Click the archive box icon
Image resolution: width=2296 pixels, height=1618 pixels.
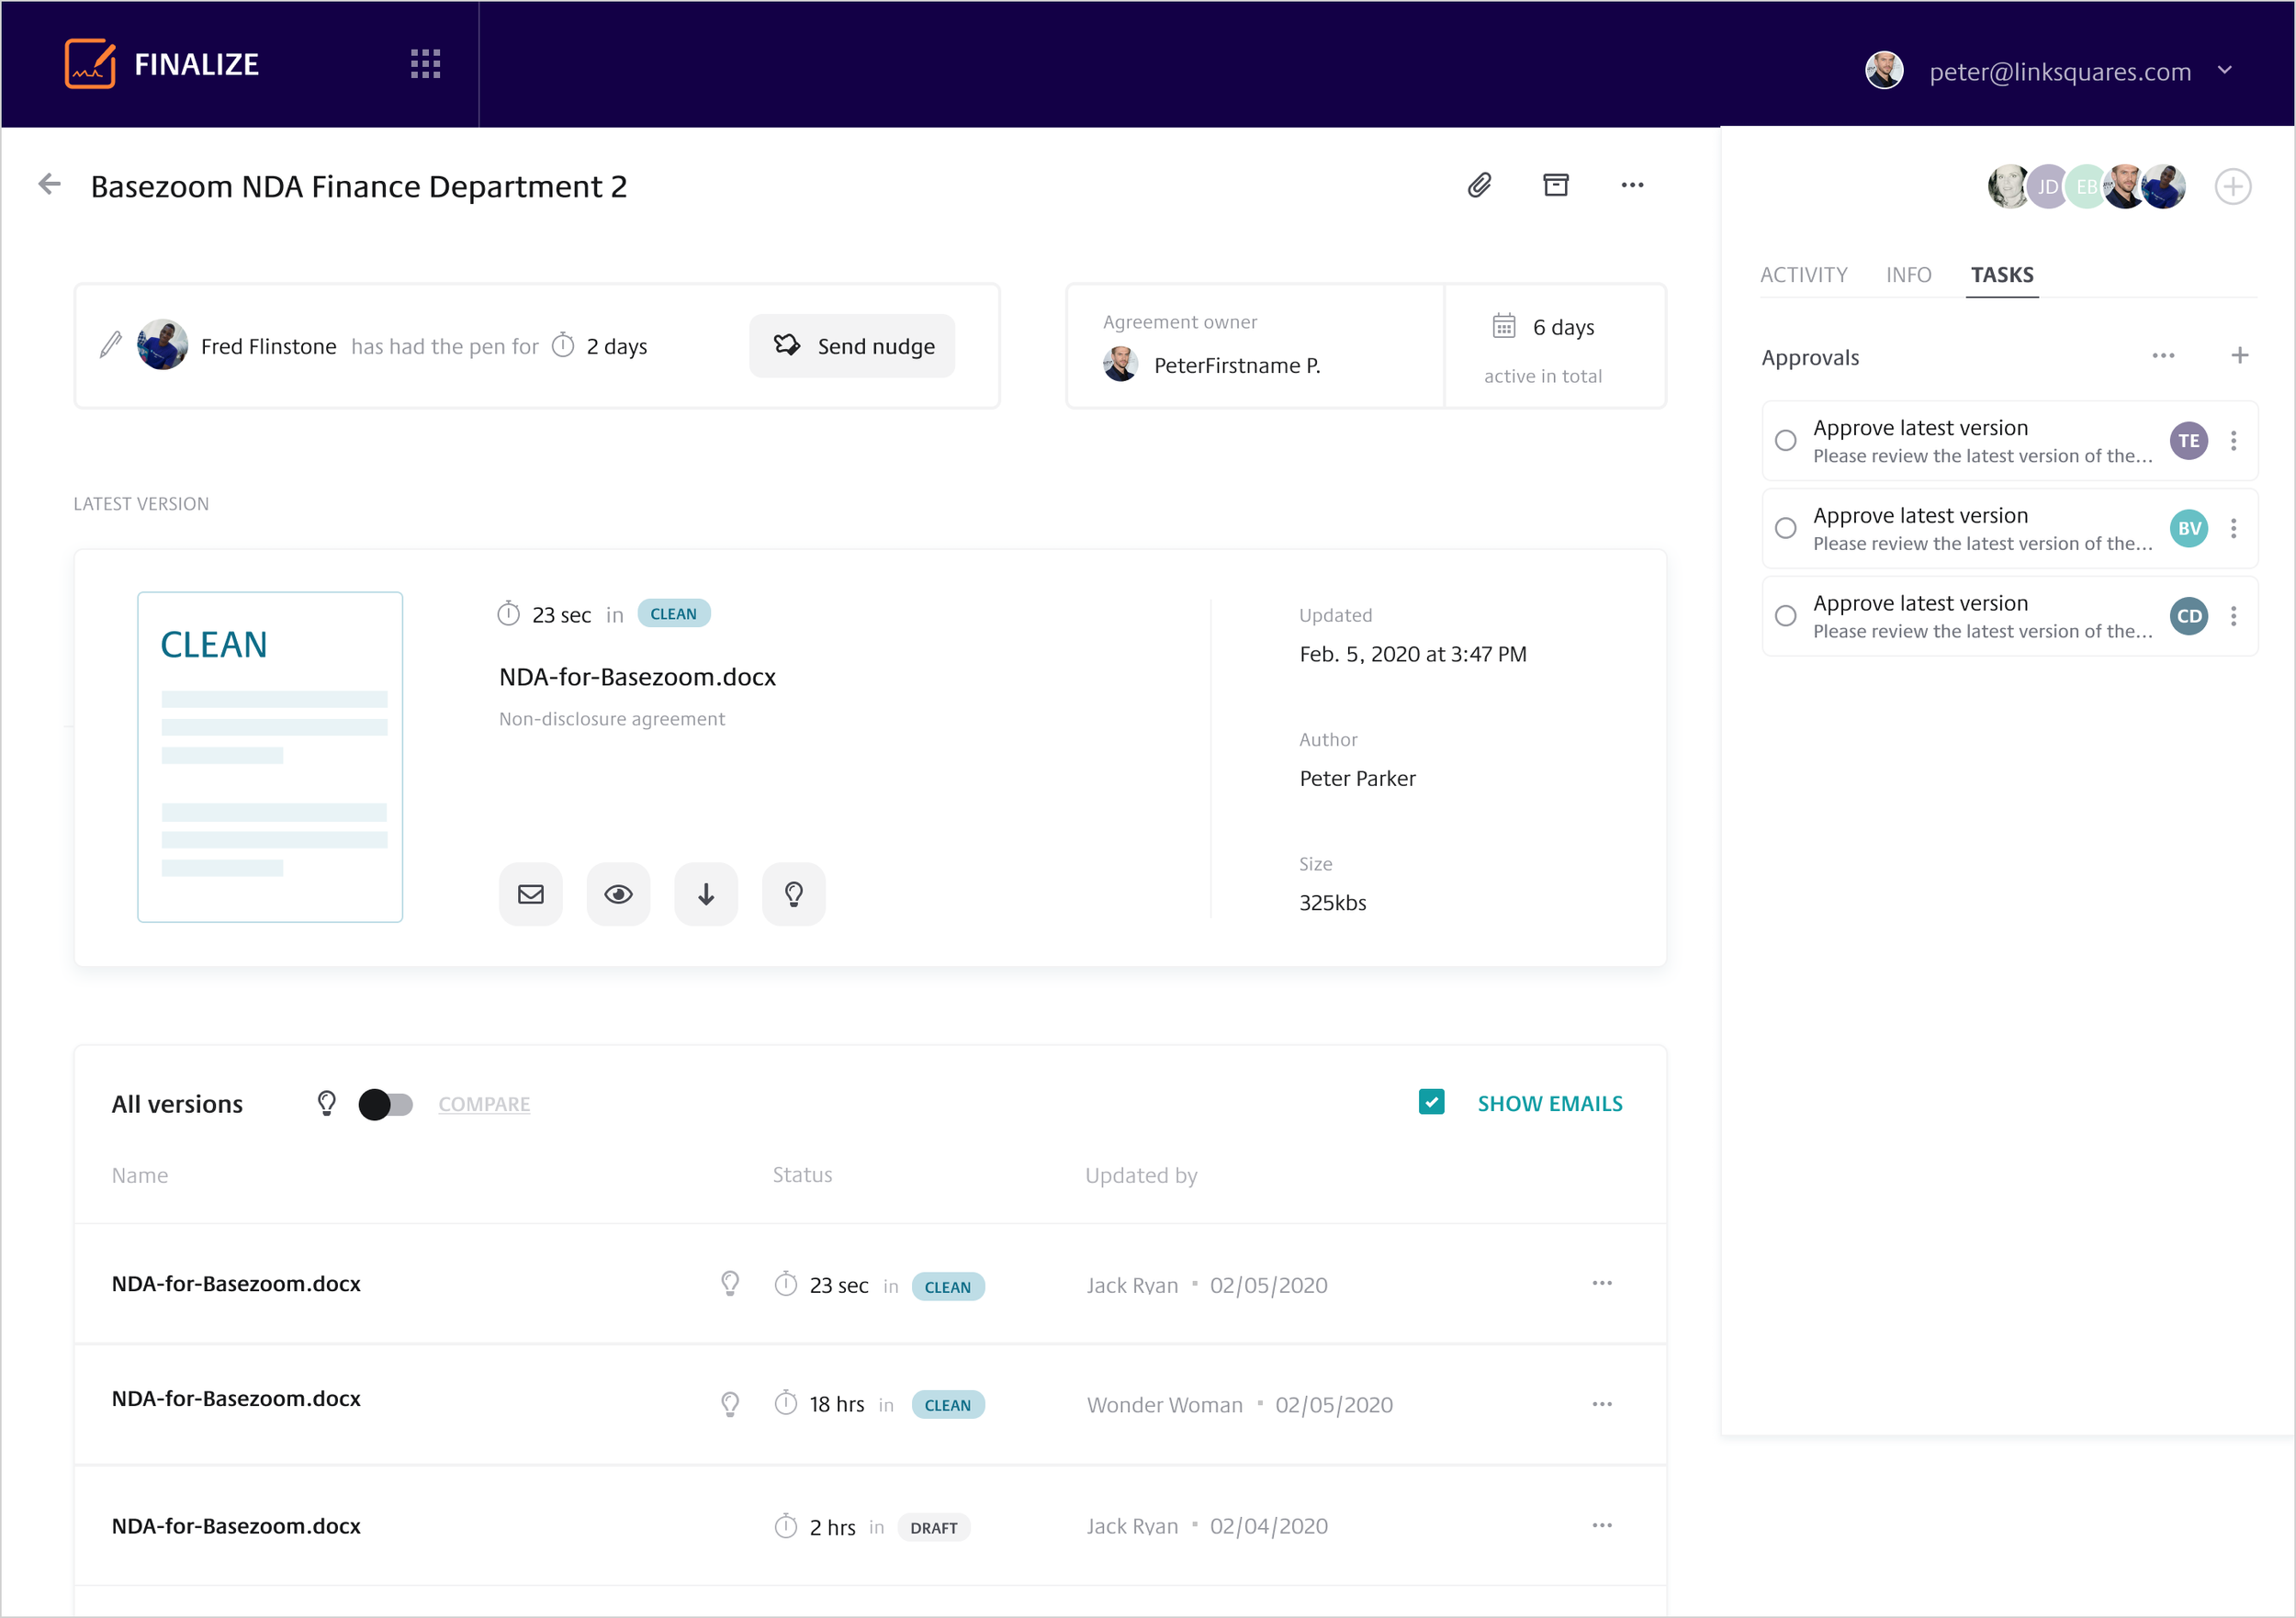(x=1555, y=185)
